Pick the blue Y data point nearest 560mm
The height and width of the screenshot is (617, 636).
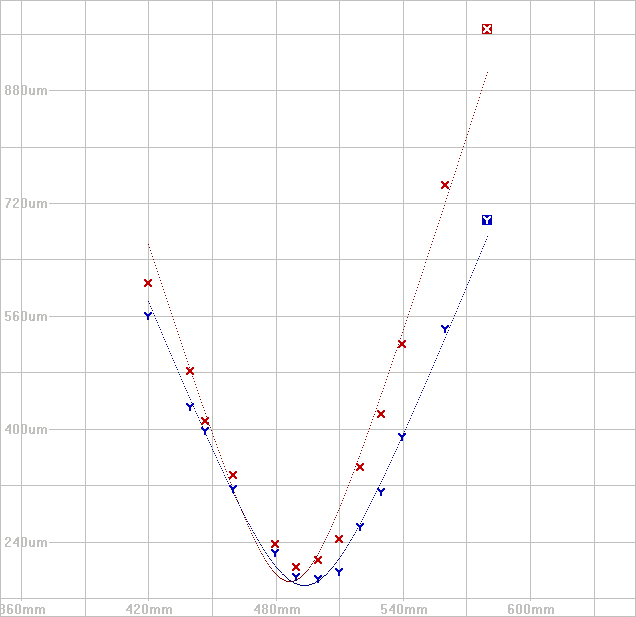445,329
